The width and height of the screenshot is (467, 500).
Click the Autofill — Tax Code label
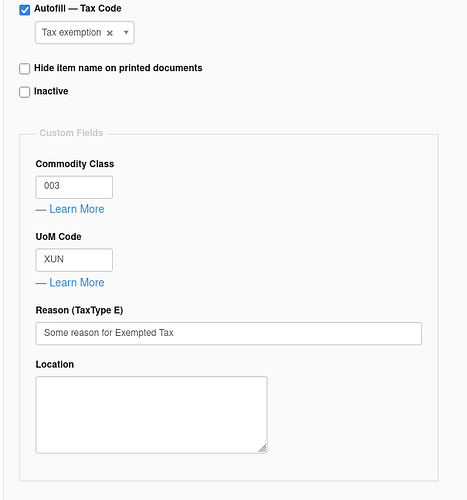click(x=78, y=8)
